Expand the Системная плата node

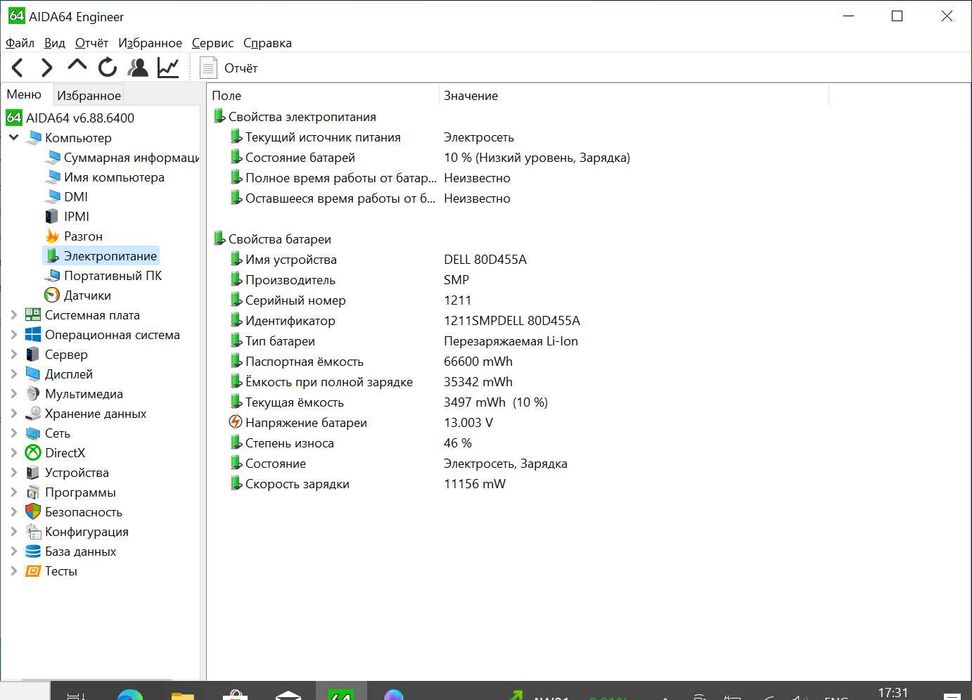coord(14,315)
